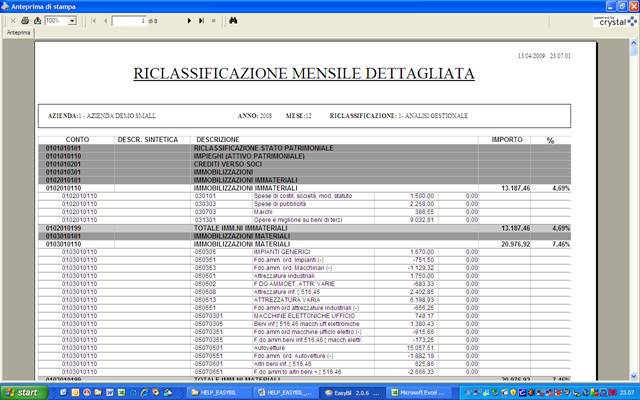Jump to last page button
Screen dimensions: 640x400
point(201,20)
